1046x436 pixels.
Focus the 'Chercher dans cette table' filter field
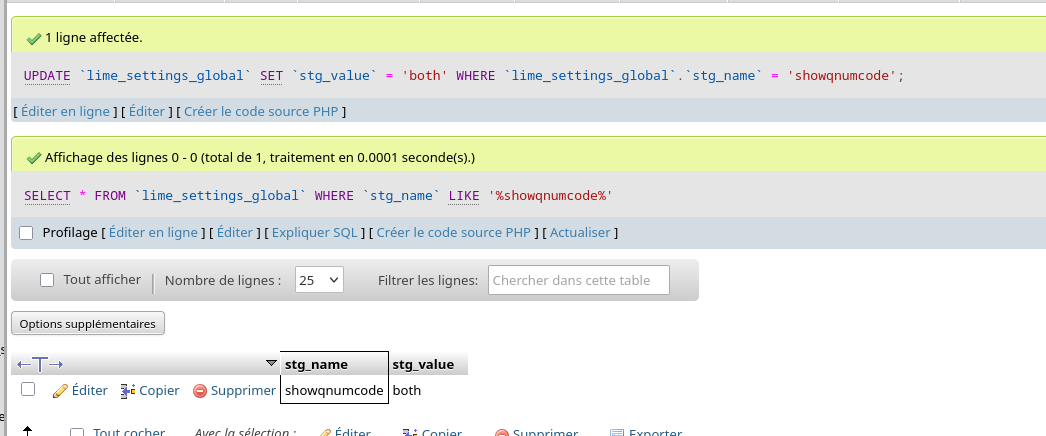tap(578, 281)
